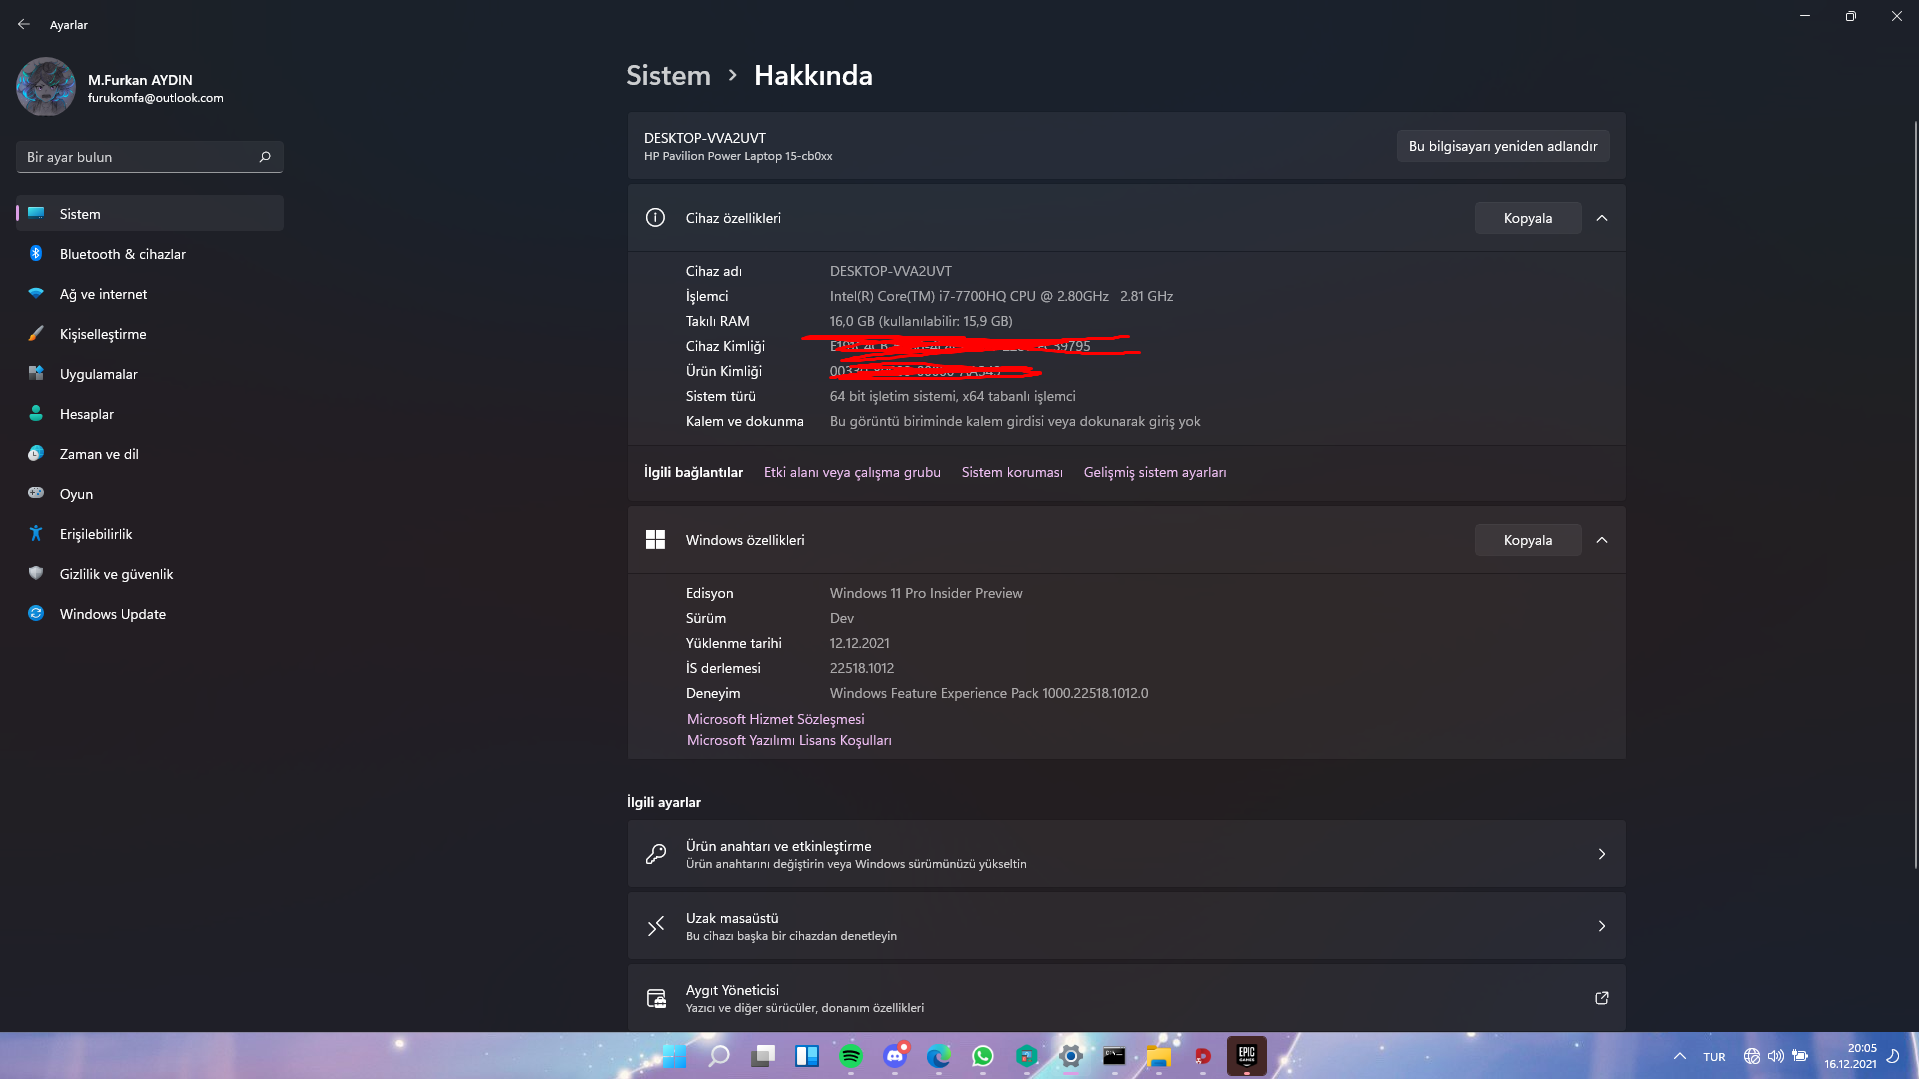Open Epic Games Launcher from the taskbar

coord(1247,1056)
